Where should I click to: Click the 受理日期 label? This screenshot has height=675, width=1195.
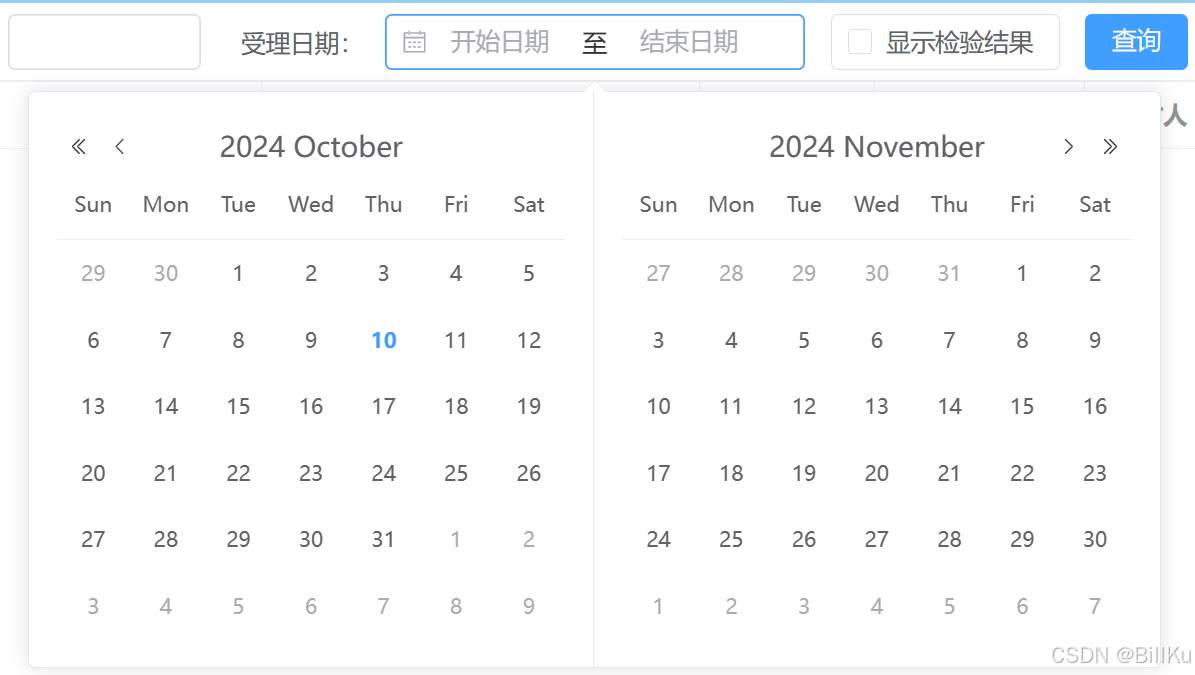click(295, 42)
